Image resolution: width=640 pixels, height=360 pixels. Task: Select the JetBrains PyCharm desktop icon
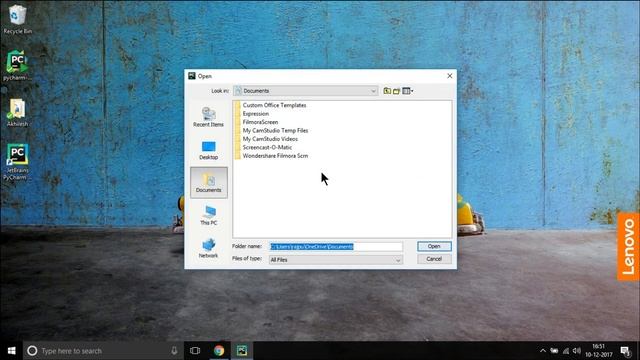[x=17, y=162]
